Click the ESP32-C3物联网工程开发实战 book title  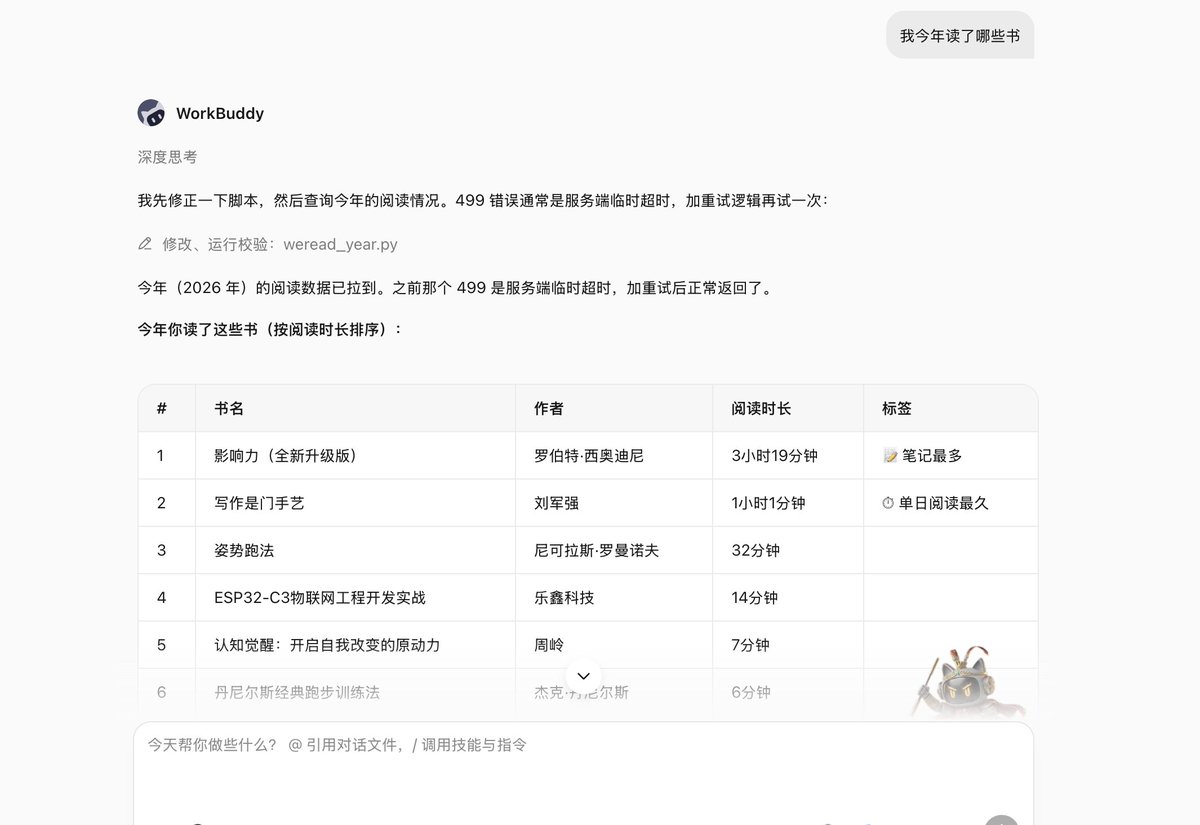pyautogui.click(x=320, y=598)
